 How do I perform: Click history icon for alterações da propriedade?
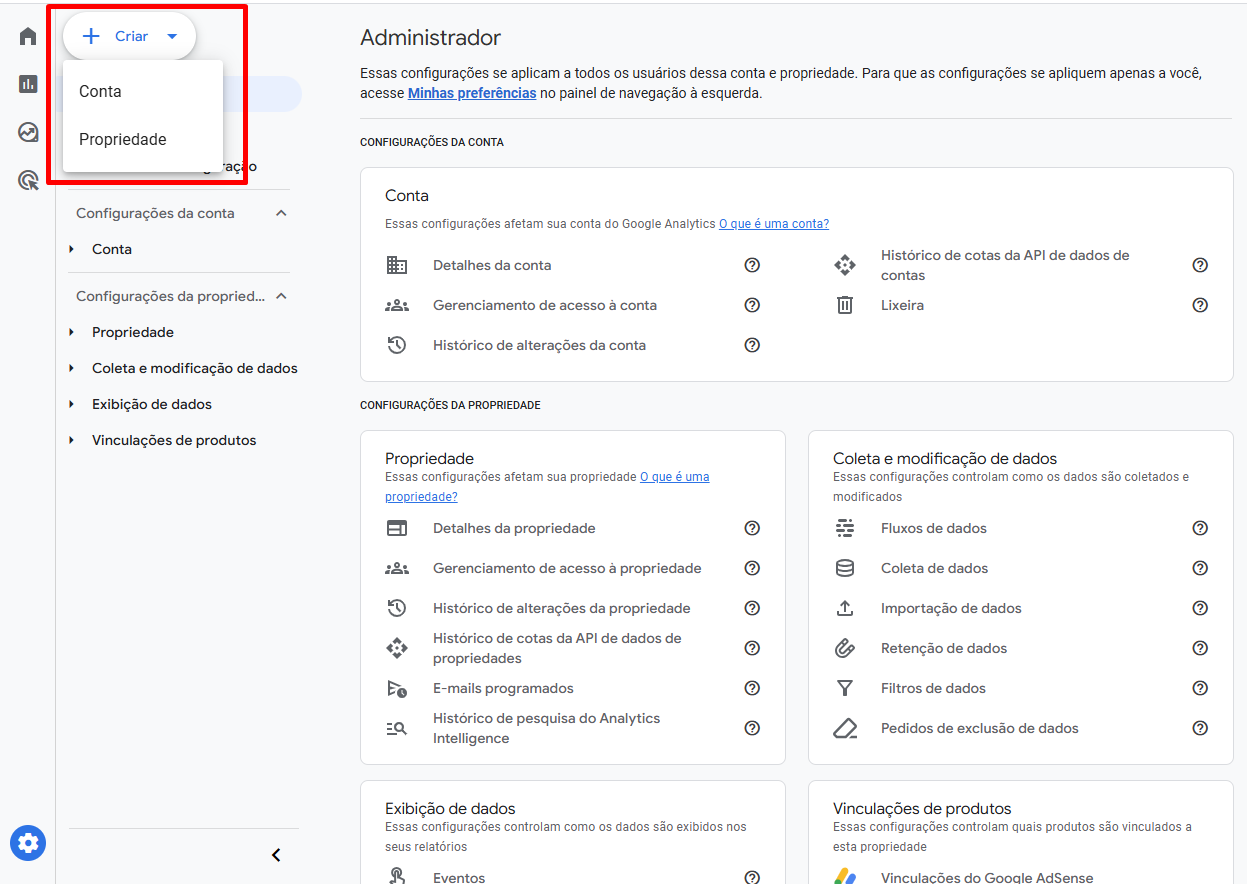pyautogui.click(x=397, y=608)
